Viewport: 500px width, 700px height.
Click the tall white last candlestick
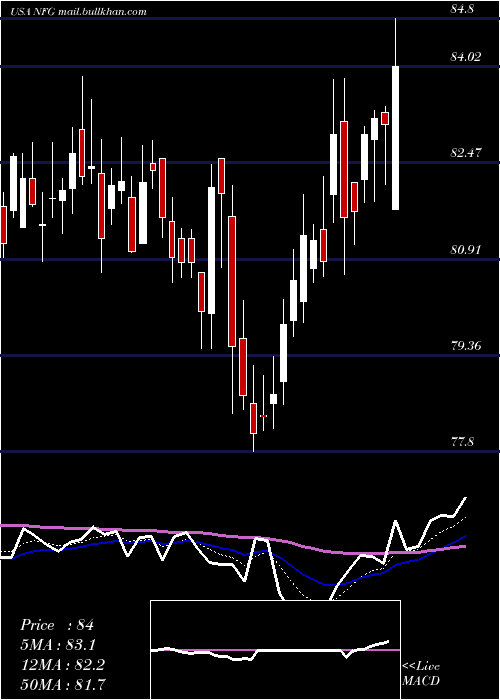click(396, 138)
